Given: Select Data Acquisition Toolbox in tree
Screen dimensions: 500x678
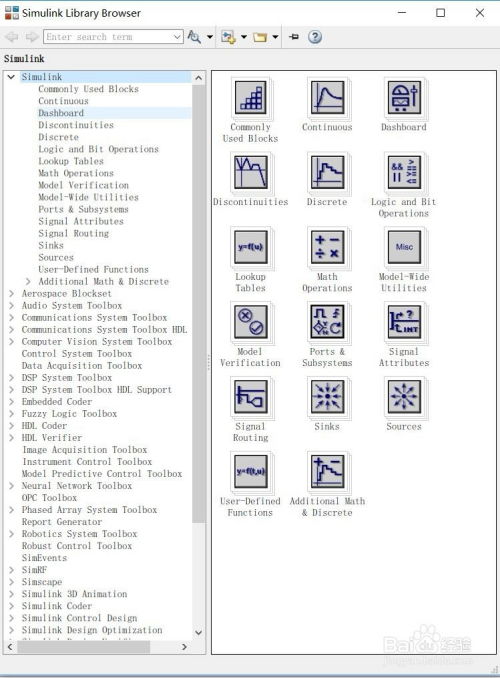Looking at the screenshot, I should [x=82, y=366].
